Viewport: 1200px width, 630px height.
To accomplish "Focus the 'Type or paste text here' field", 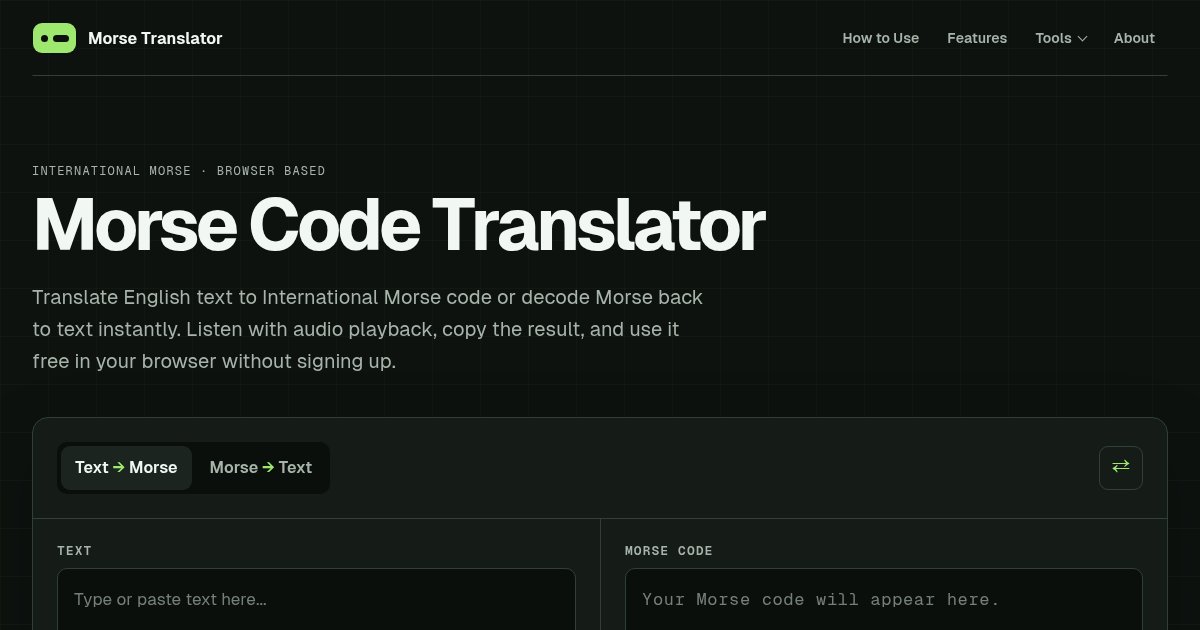I will [316, 600].
